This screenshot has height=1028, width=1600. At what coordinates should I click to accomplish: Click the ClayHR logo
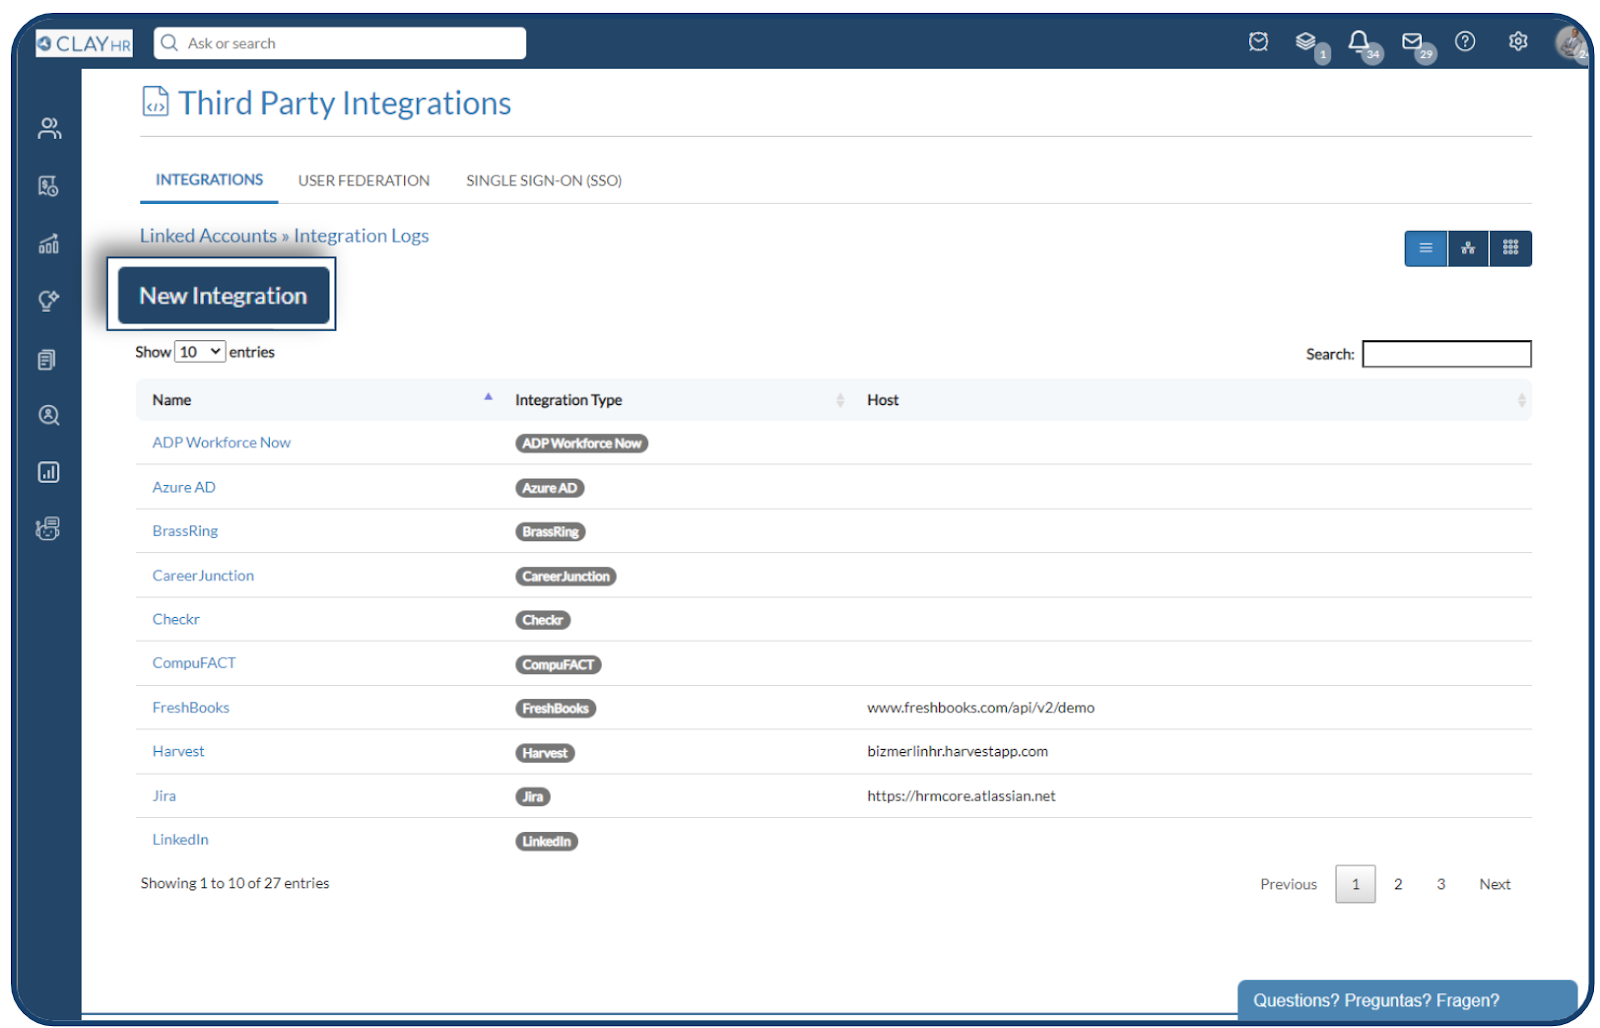pos(84,43)
